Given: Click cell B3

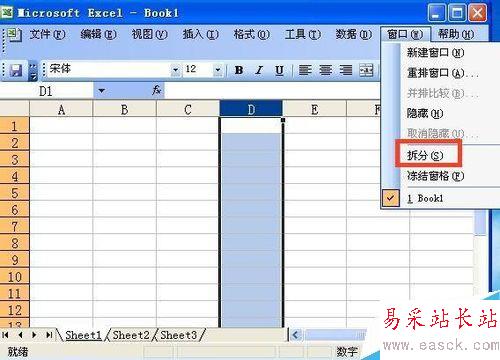Looking at the screenshot, I should click(125, 159).
